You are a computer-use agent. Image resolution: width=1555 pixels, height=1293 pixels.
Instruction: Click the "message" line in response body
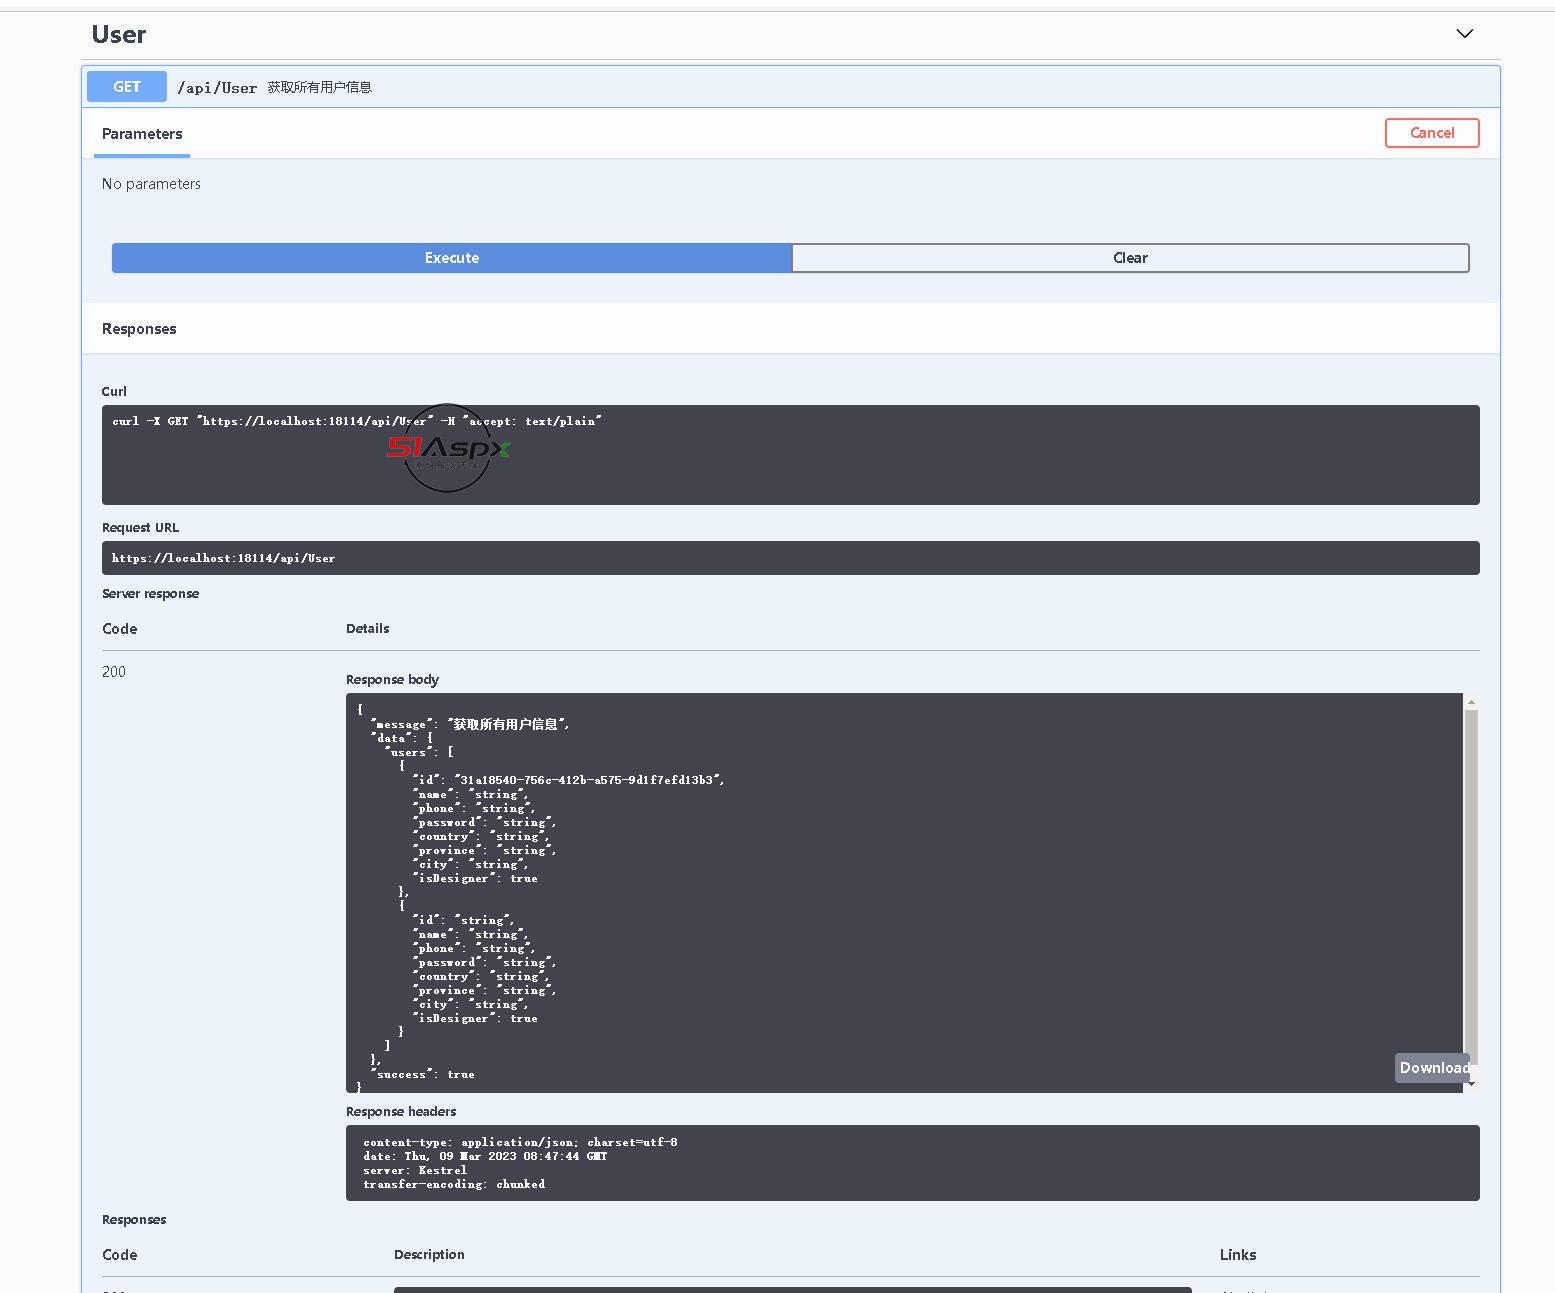[470, 724]
